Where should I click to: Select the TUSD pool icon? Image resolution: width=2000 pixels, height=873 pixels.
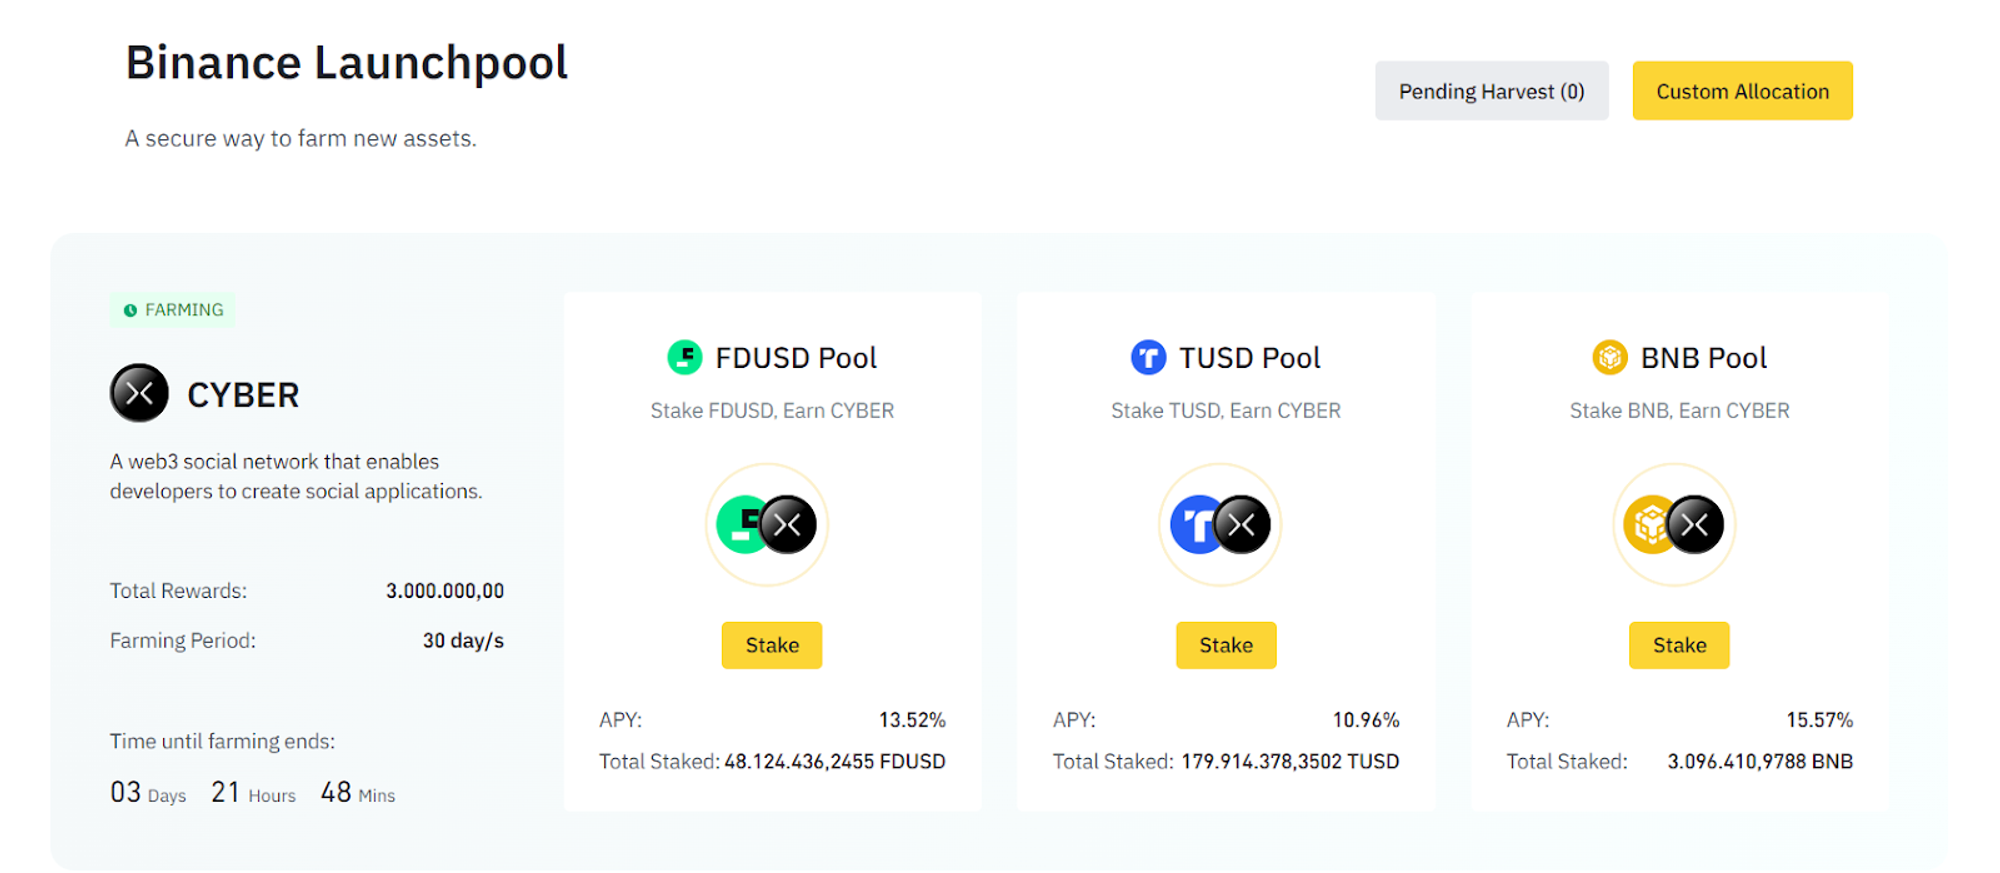(x=1148, y=357)
